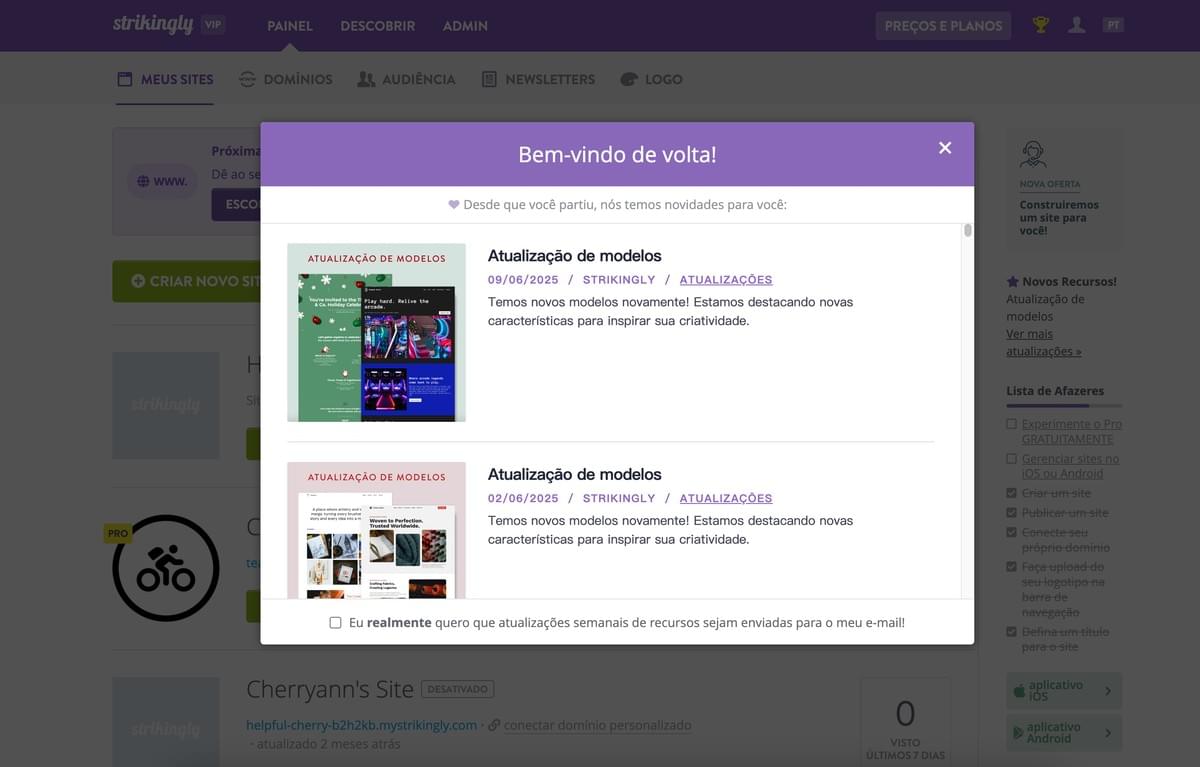
Task: Open the ADMIN menu
Action: [x=465, y=26]
